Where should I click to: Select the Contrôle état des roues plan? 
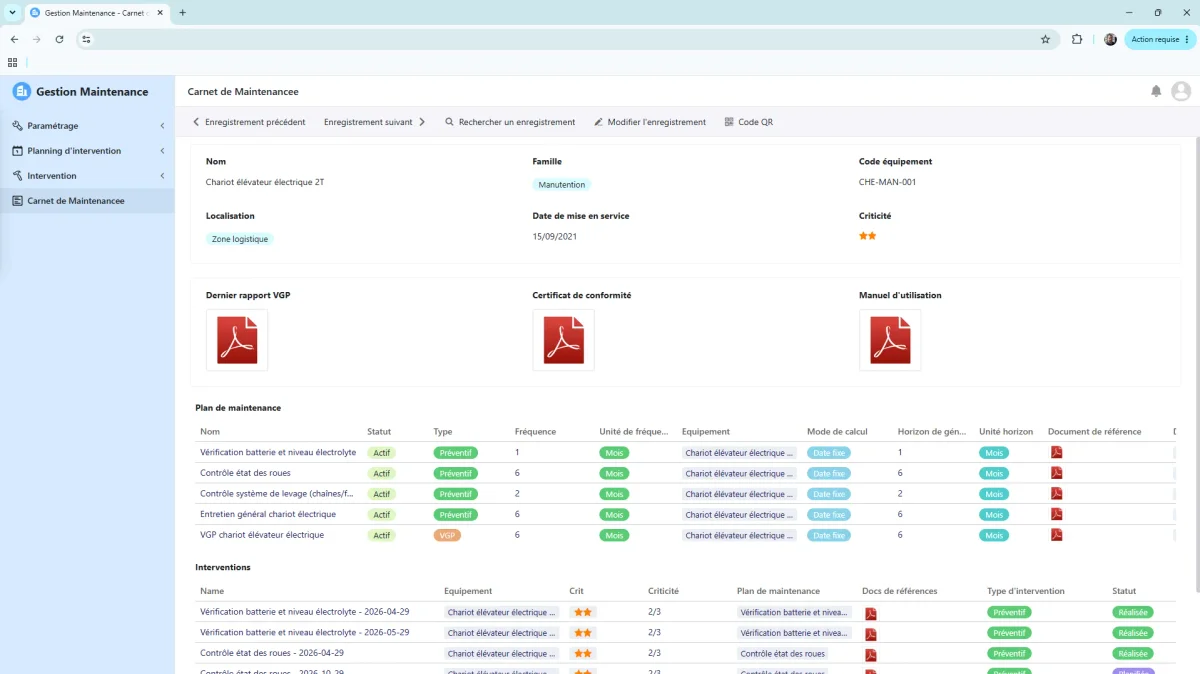tap(245, 473)
